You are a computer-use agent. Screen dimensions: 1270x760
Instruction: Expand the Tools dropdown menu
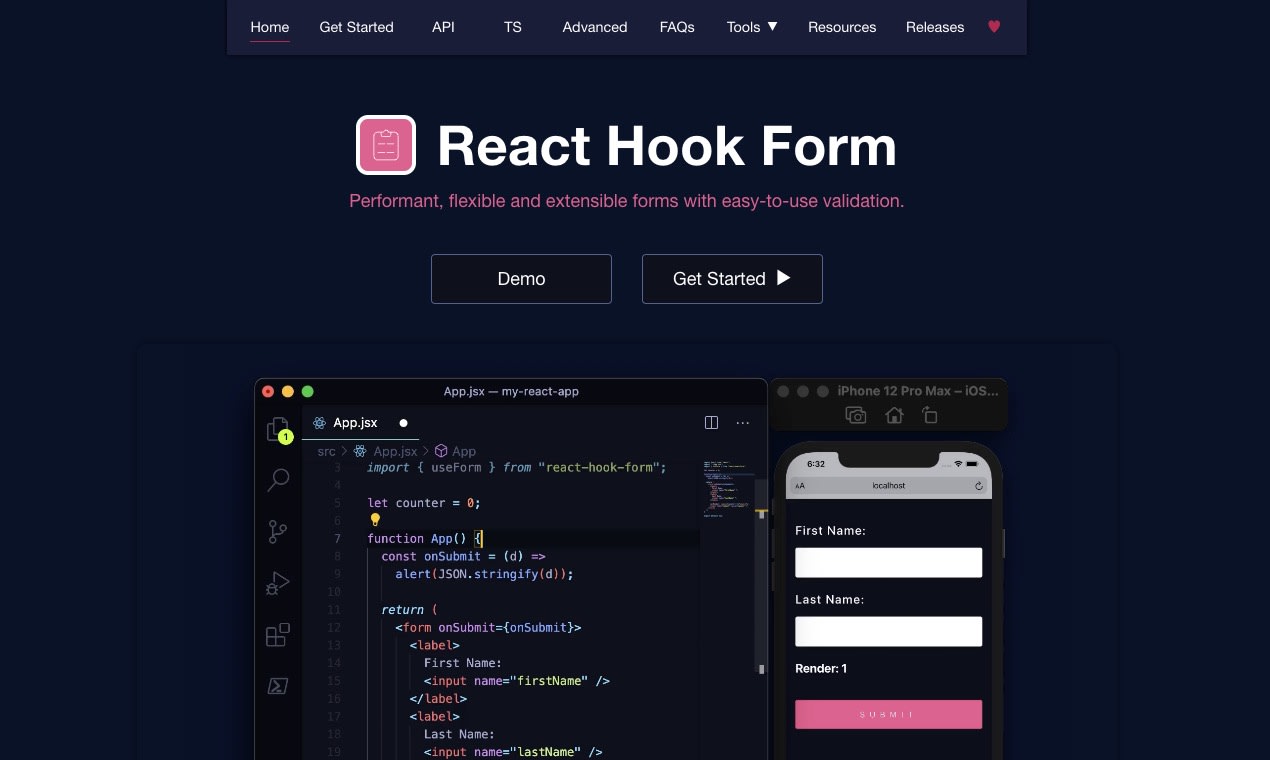click(752, 27)
